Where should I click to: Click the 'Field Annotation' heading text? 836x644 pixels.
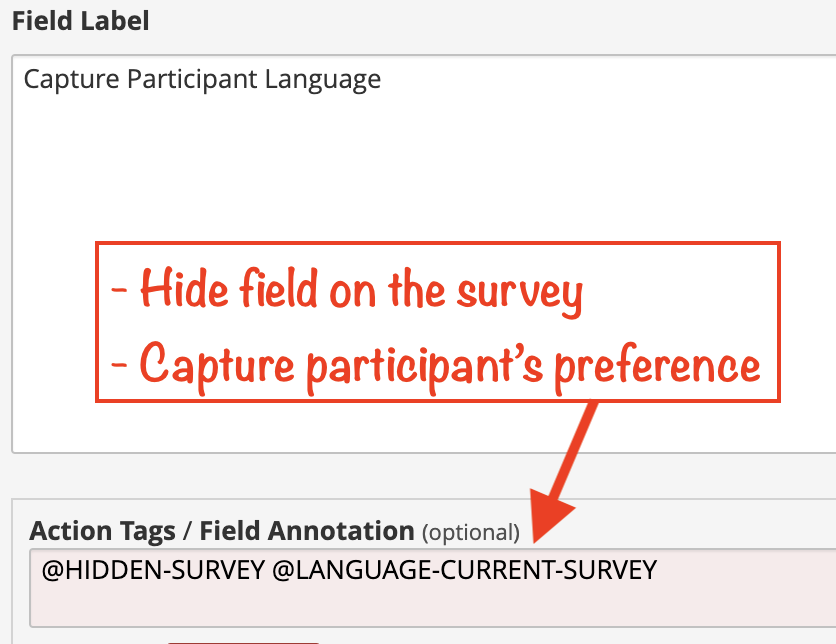pyautogui.click(x=307, y=531)
